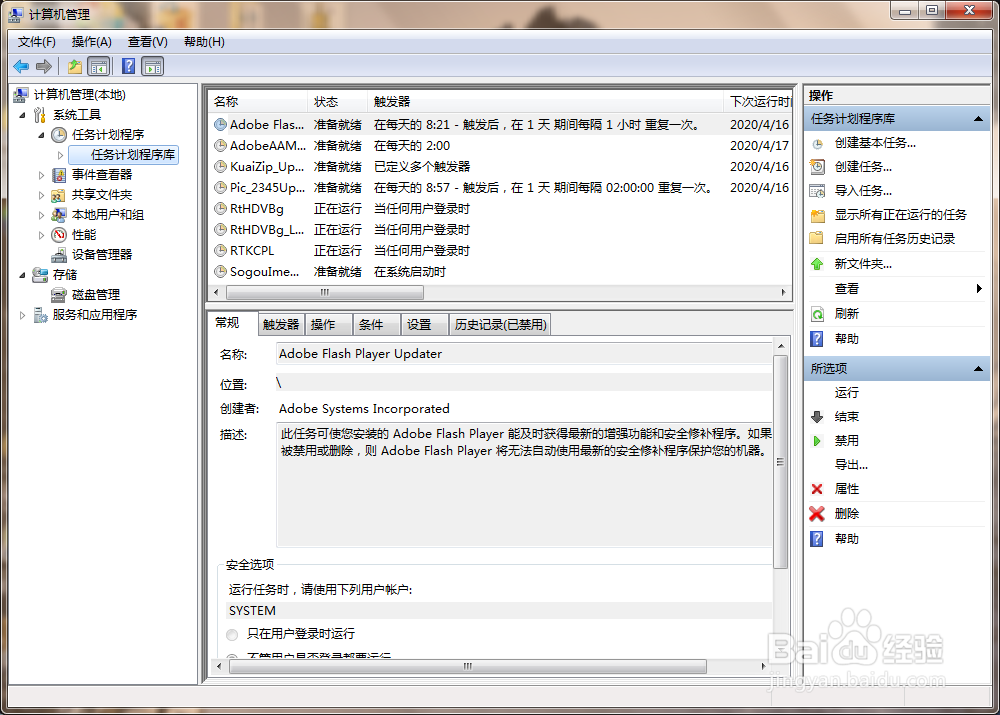This screenshot has width=1000, height=715.
Task: Expand the 共享文件夹 tree node
Action: point(41,195)
